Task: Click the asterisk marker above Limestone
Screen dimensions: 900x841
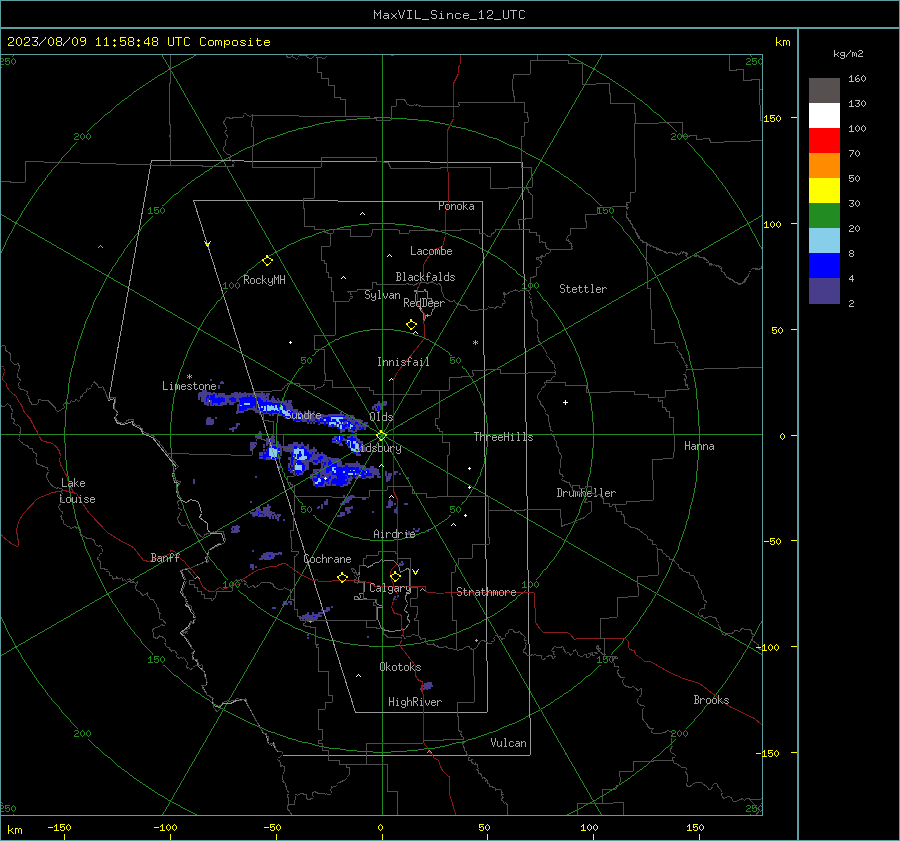Action: click(189, 377)
